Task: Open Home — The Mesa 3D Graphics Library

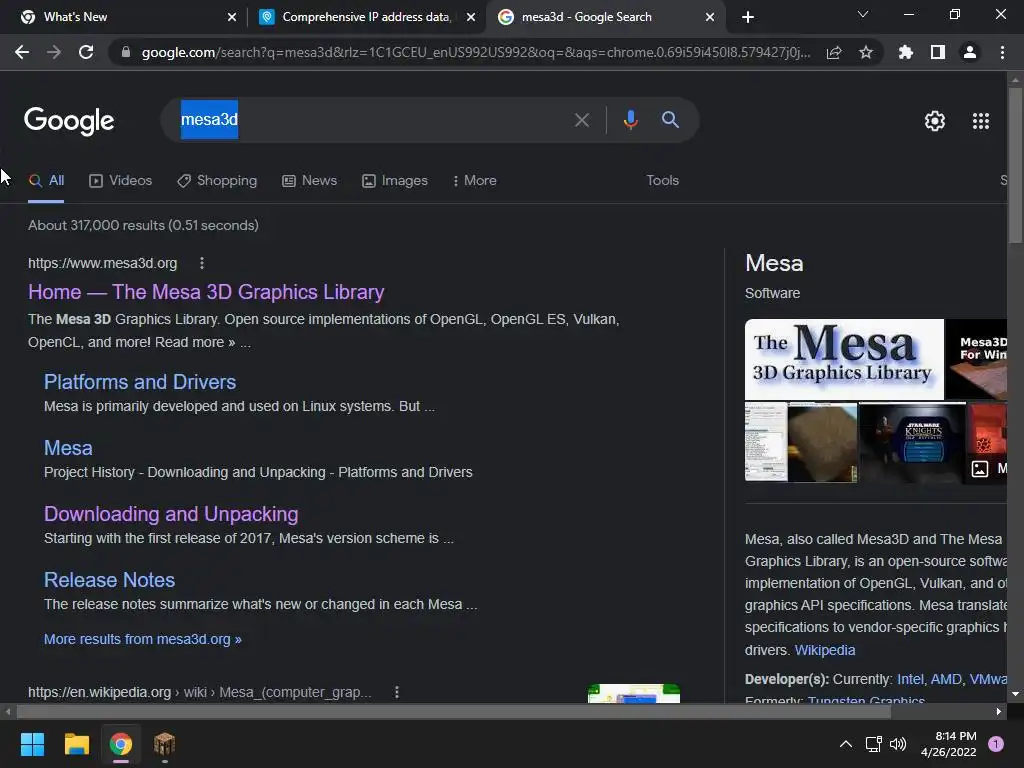Action: [206, 292]
